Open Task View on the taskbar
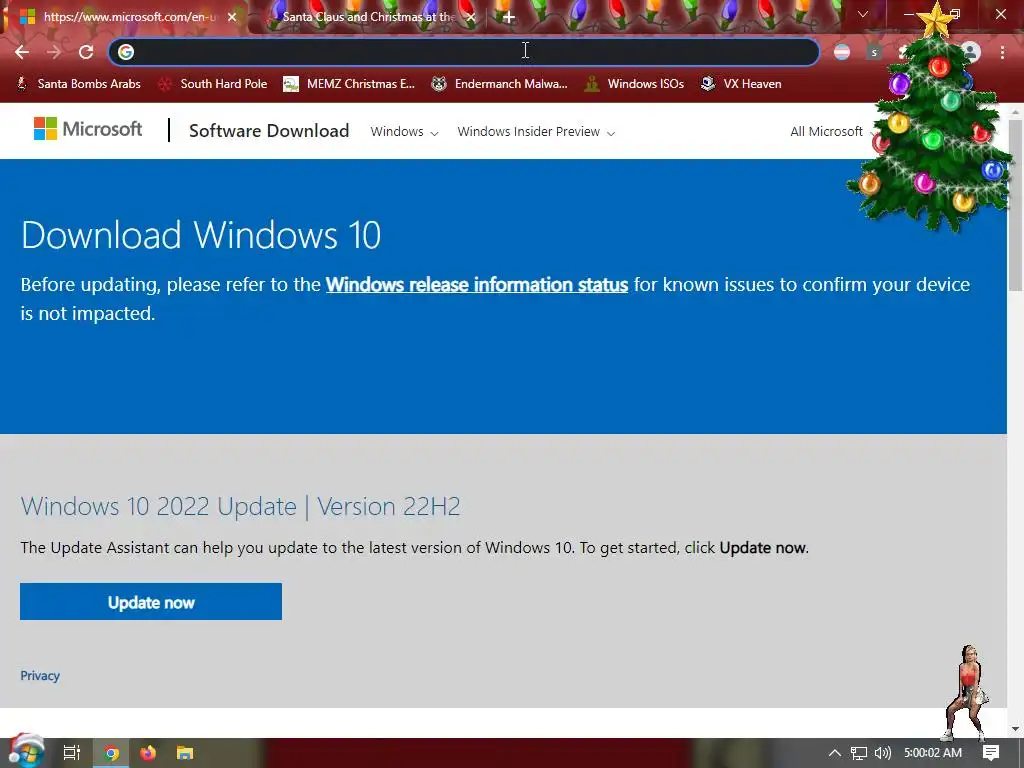 [x=72, y=753]
